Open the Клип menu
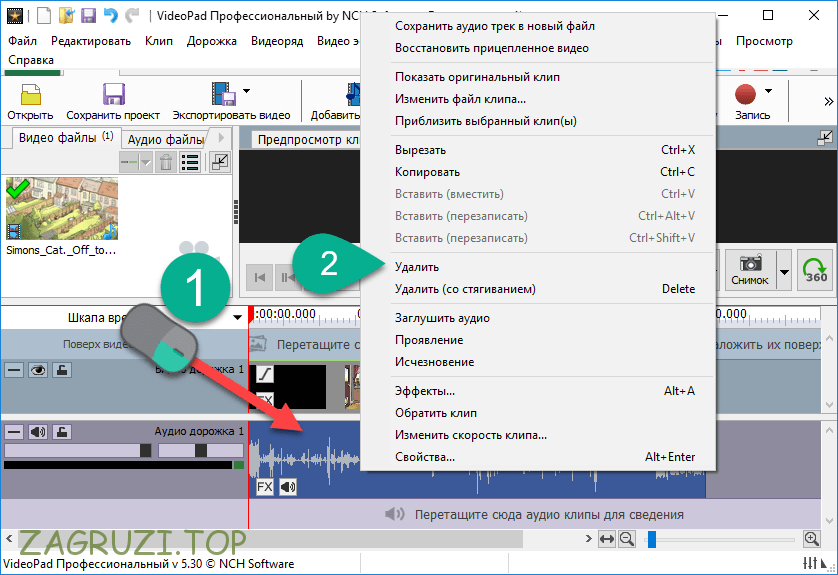The width and height of the screenshot is (838, 575). [x=159, y=41]
